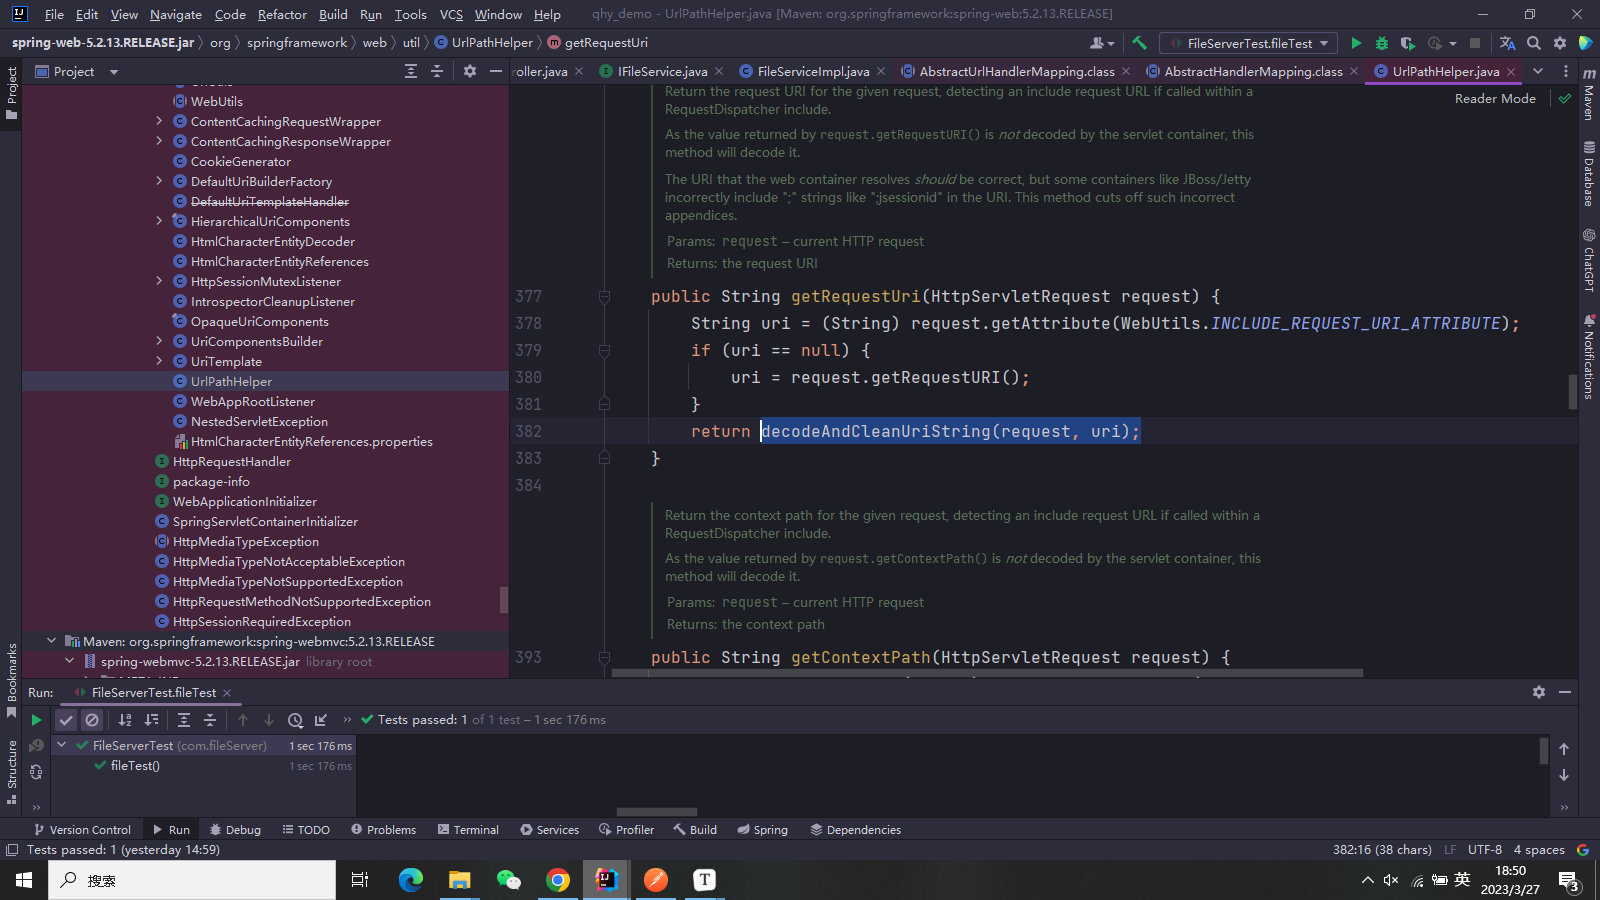Collapse FileServerTest result node

[62, 745]
